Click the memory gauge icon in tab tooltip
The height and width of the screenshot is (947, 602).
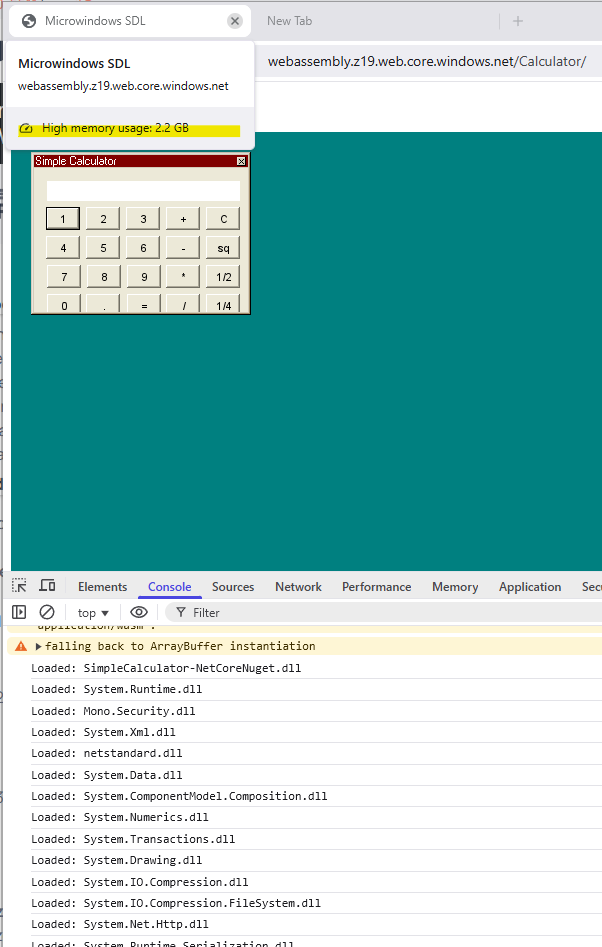pos(26,128)
